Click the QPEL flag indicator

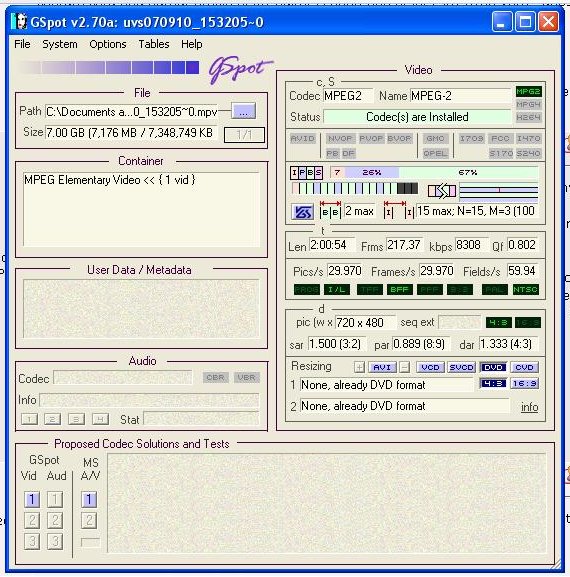[x=435, y=153]
